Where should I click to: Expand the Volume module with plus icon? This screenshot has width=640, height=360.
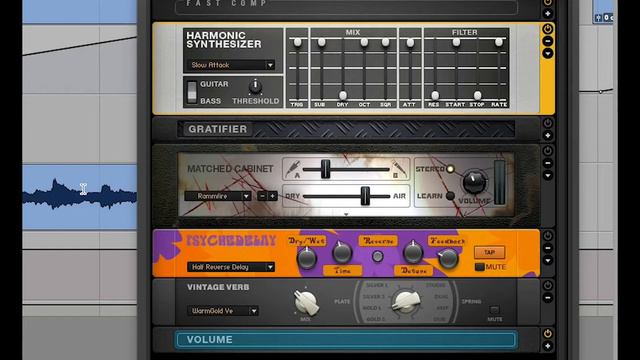point(548,346)
